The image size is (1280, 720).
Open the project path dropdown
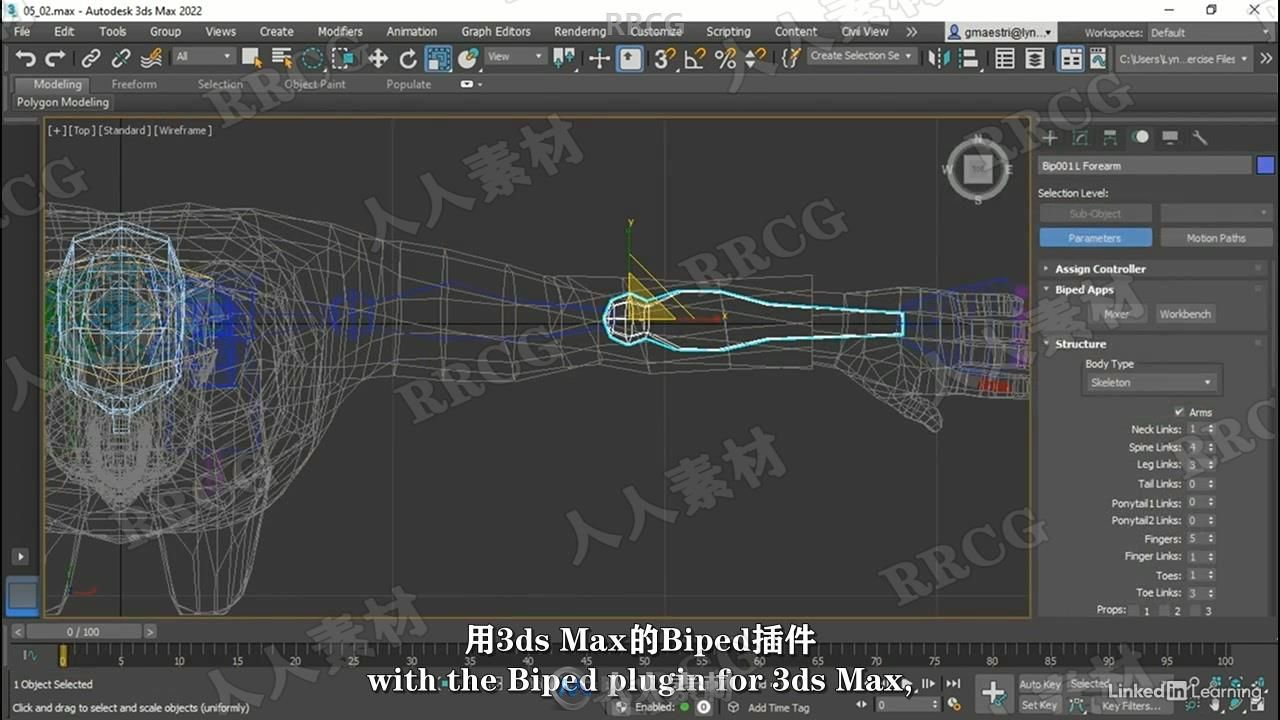coord(1183,59)
